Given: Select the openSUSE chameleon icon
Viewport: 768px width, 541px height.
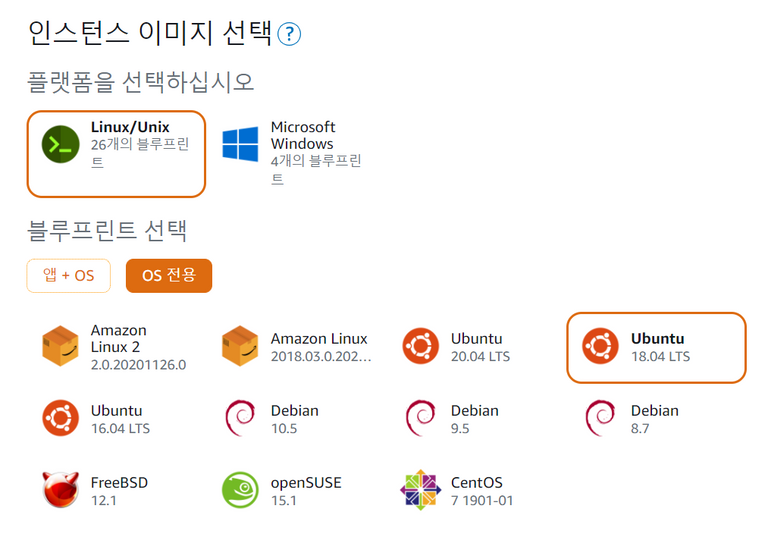Looking at the screenshot, I should (x=240, y=490).
